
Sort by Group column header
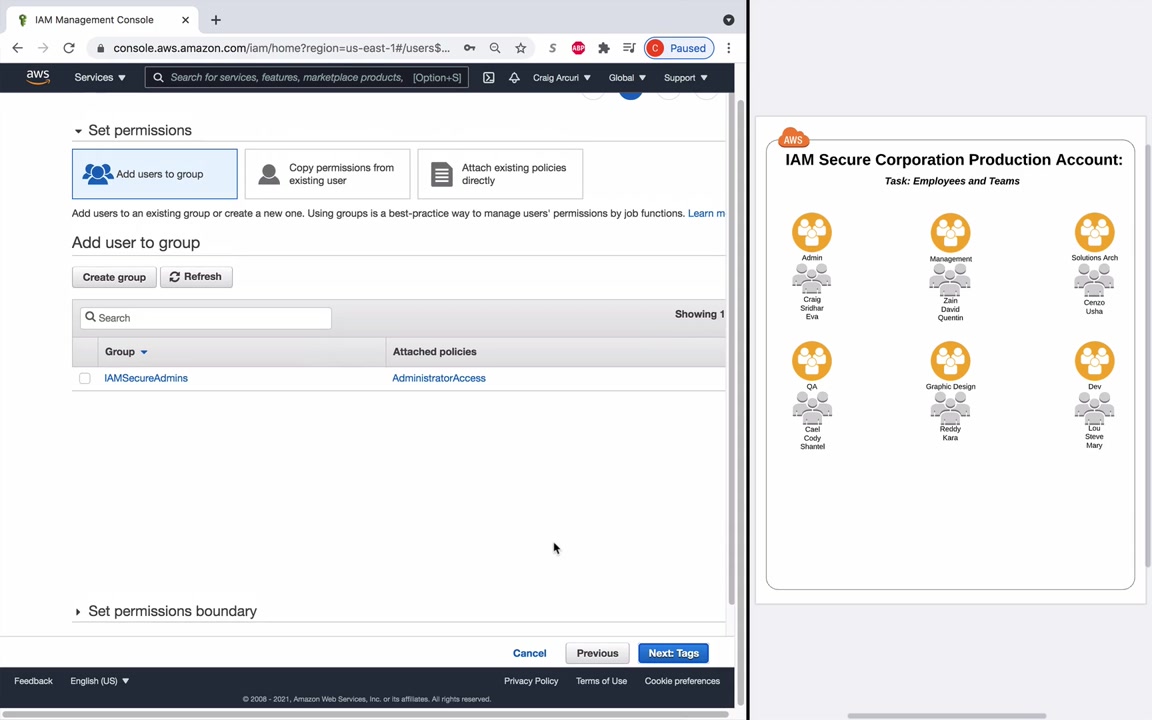(126, 352)
